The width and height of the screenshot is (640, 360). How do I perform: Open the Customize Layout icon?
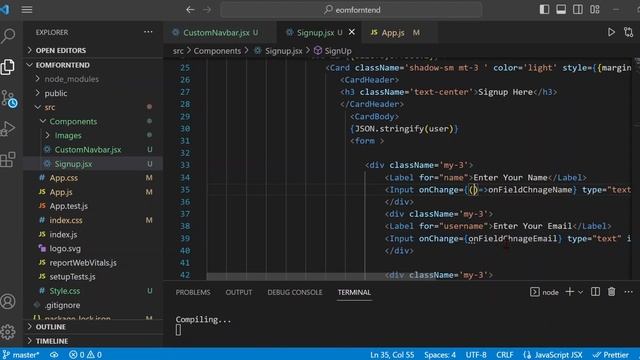point(595,9)
